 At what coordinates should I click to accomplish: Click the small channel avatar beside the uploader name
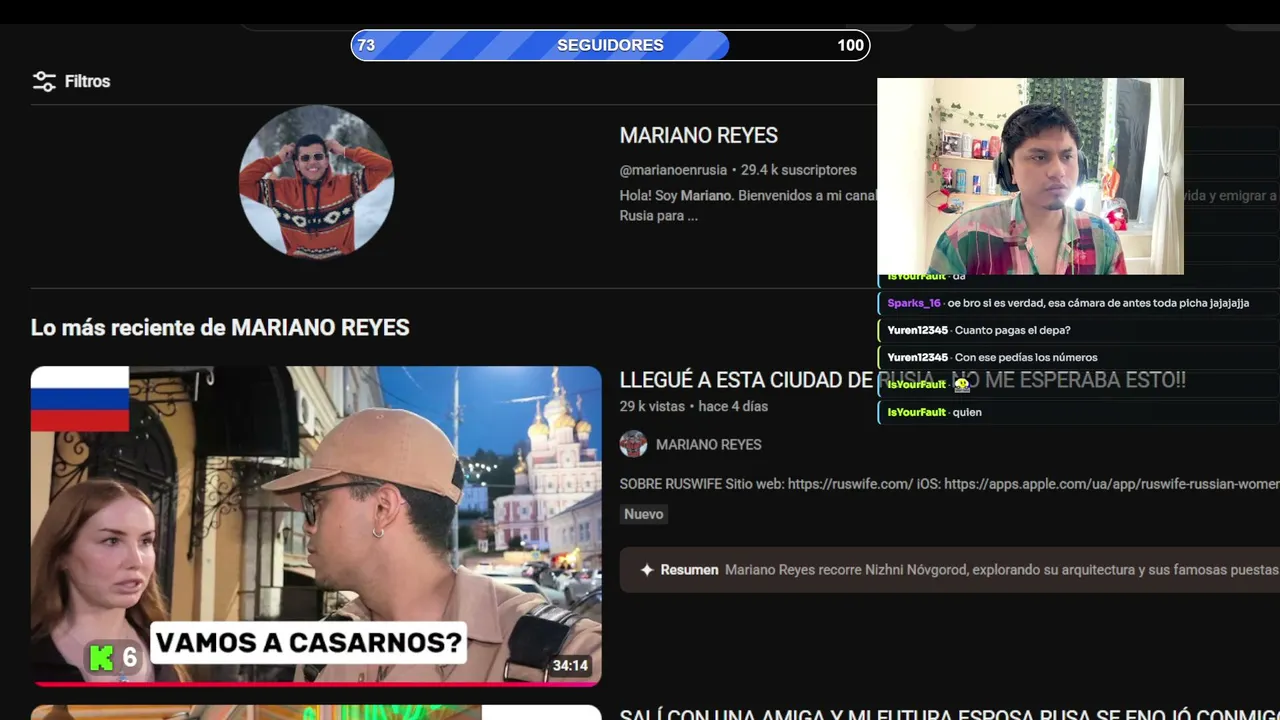633,444
